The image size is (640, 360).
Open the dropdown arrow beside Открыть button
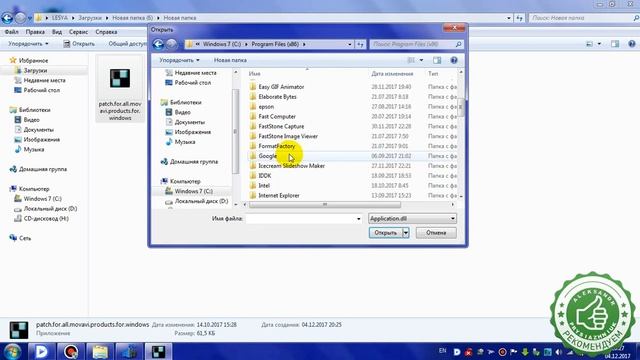(406, 233)
